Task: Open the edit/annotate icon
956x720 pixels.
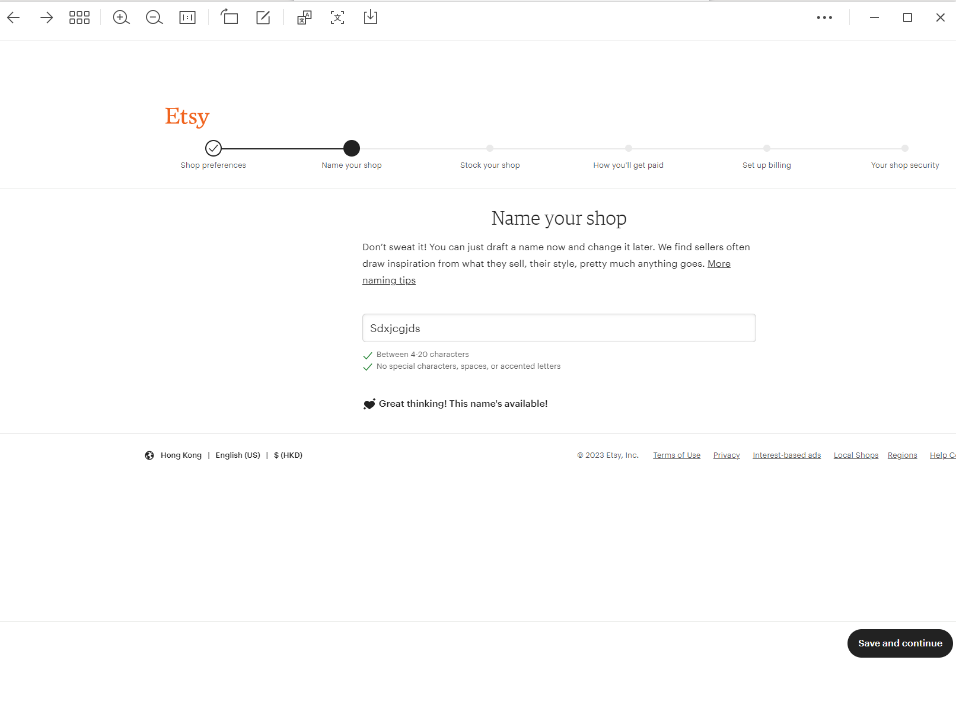Action: pyautogui.click(x=262, y=17)
